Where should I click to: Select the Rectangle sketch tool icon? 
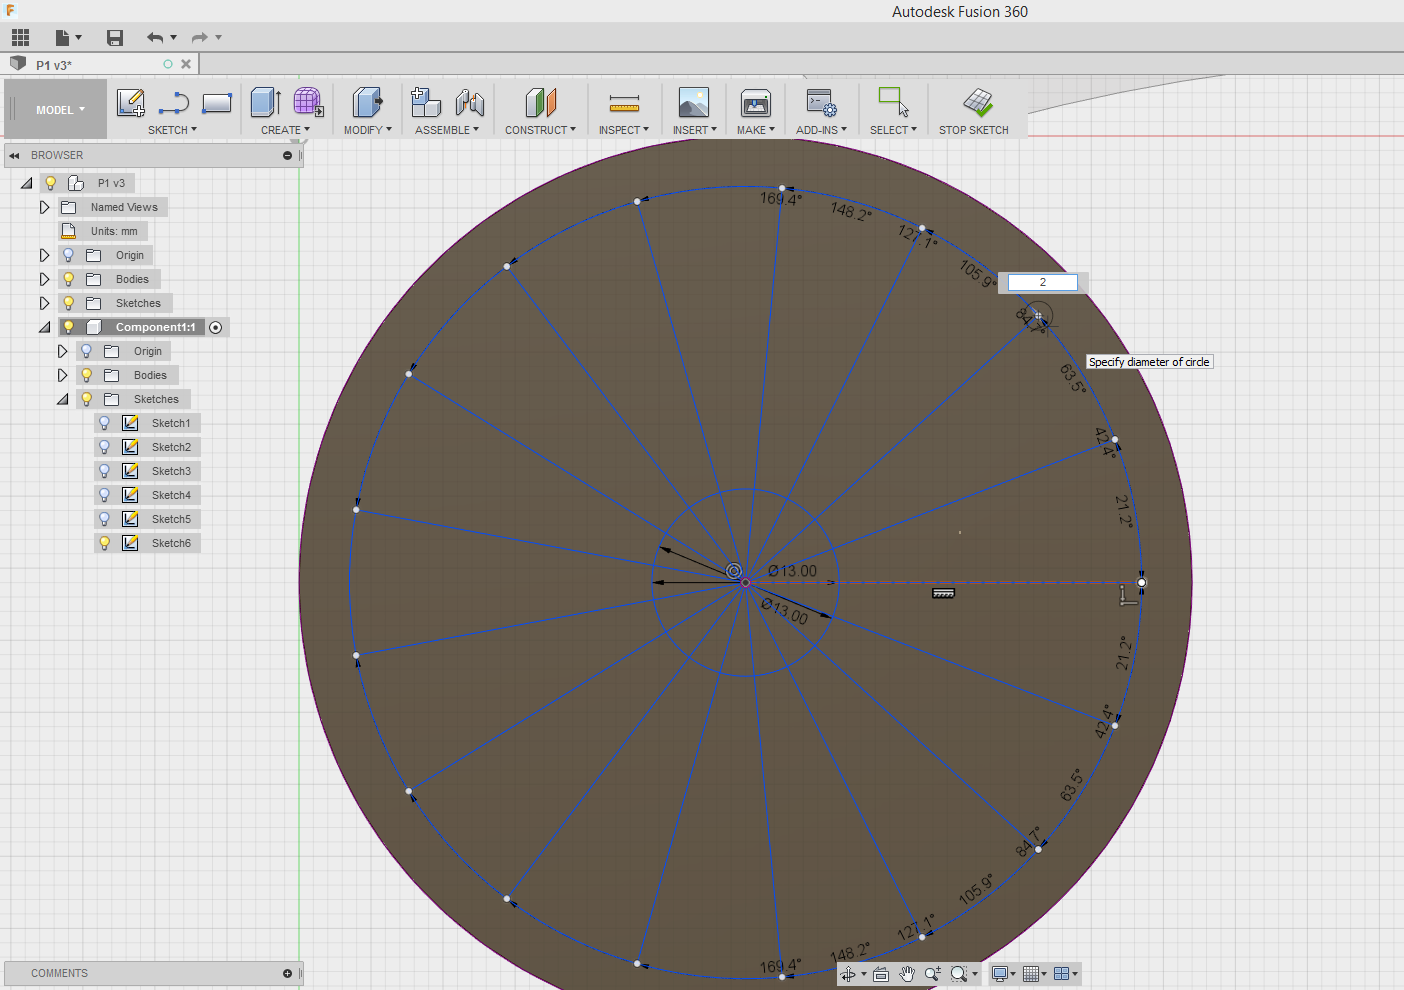[x=217, y=103]
